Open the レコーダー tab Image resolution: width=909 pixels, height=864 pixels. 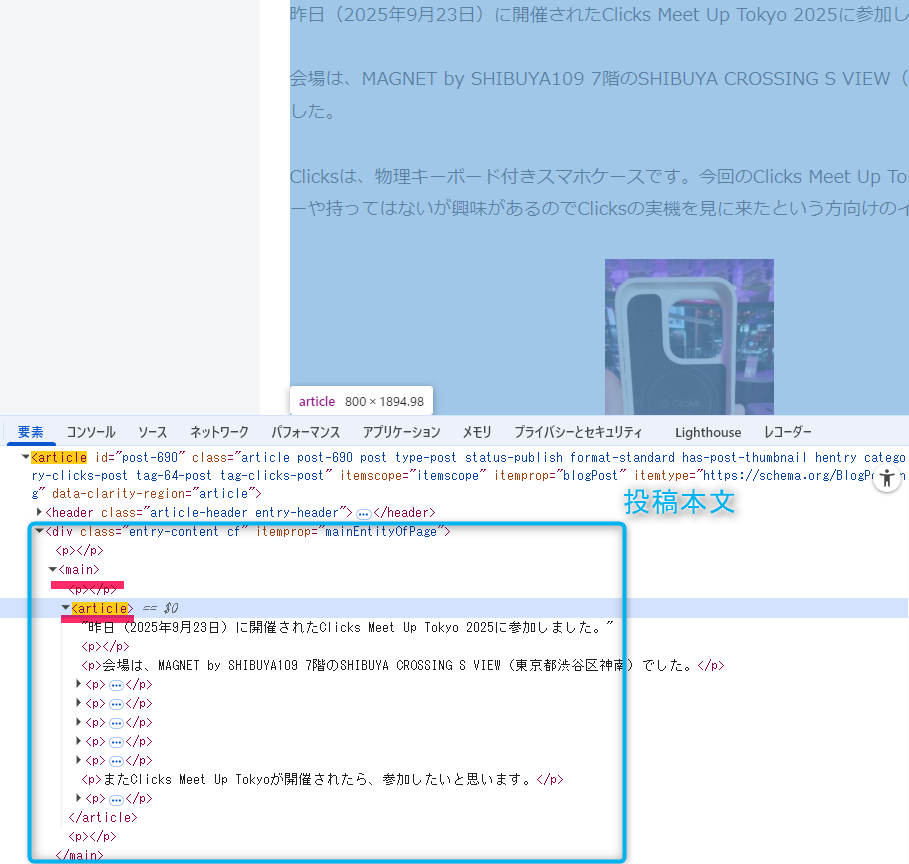tap(787, 432)
